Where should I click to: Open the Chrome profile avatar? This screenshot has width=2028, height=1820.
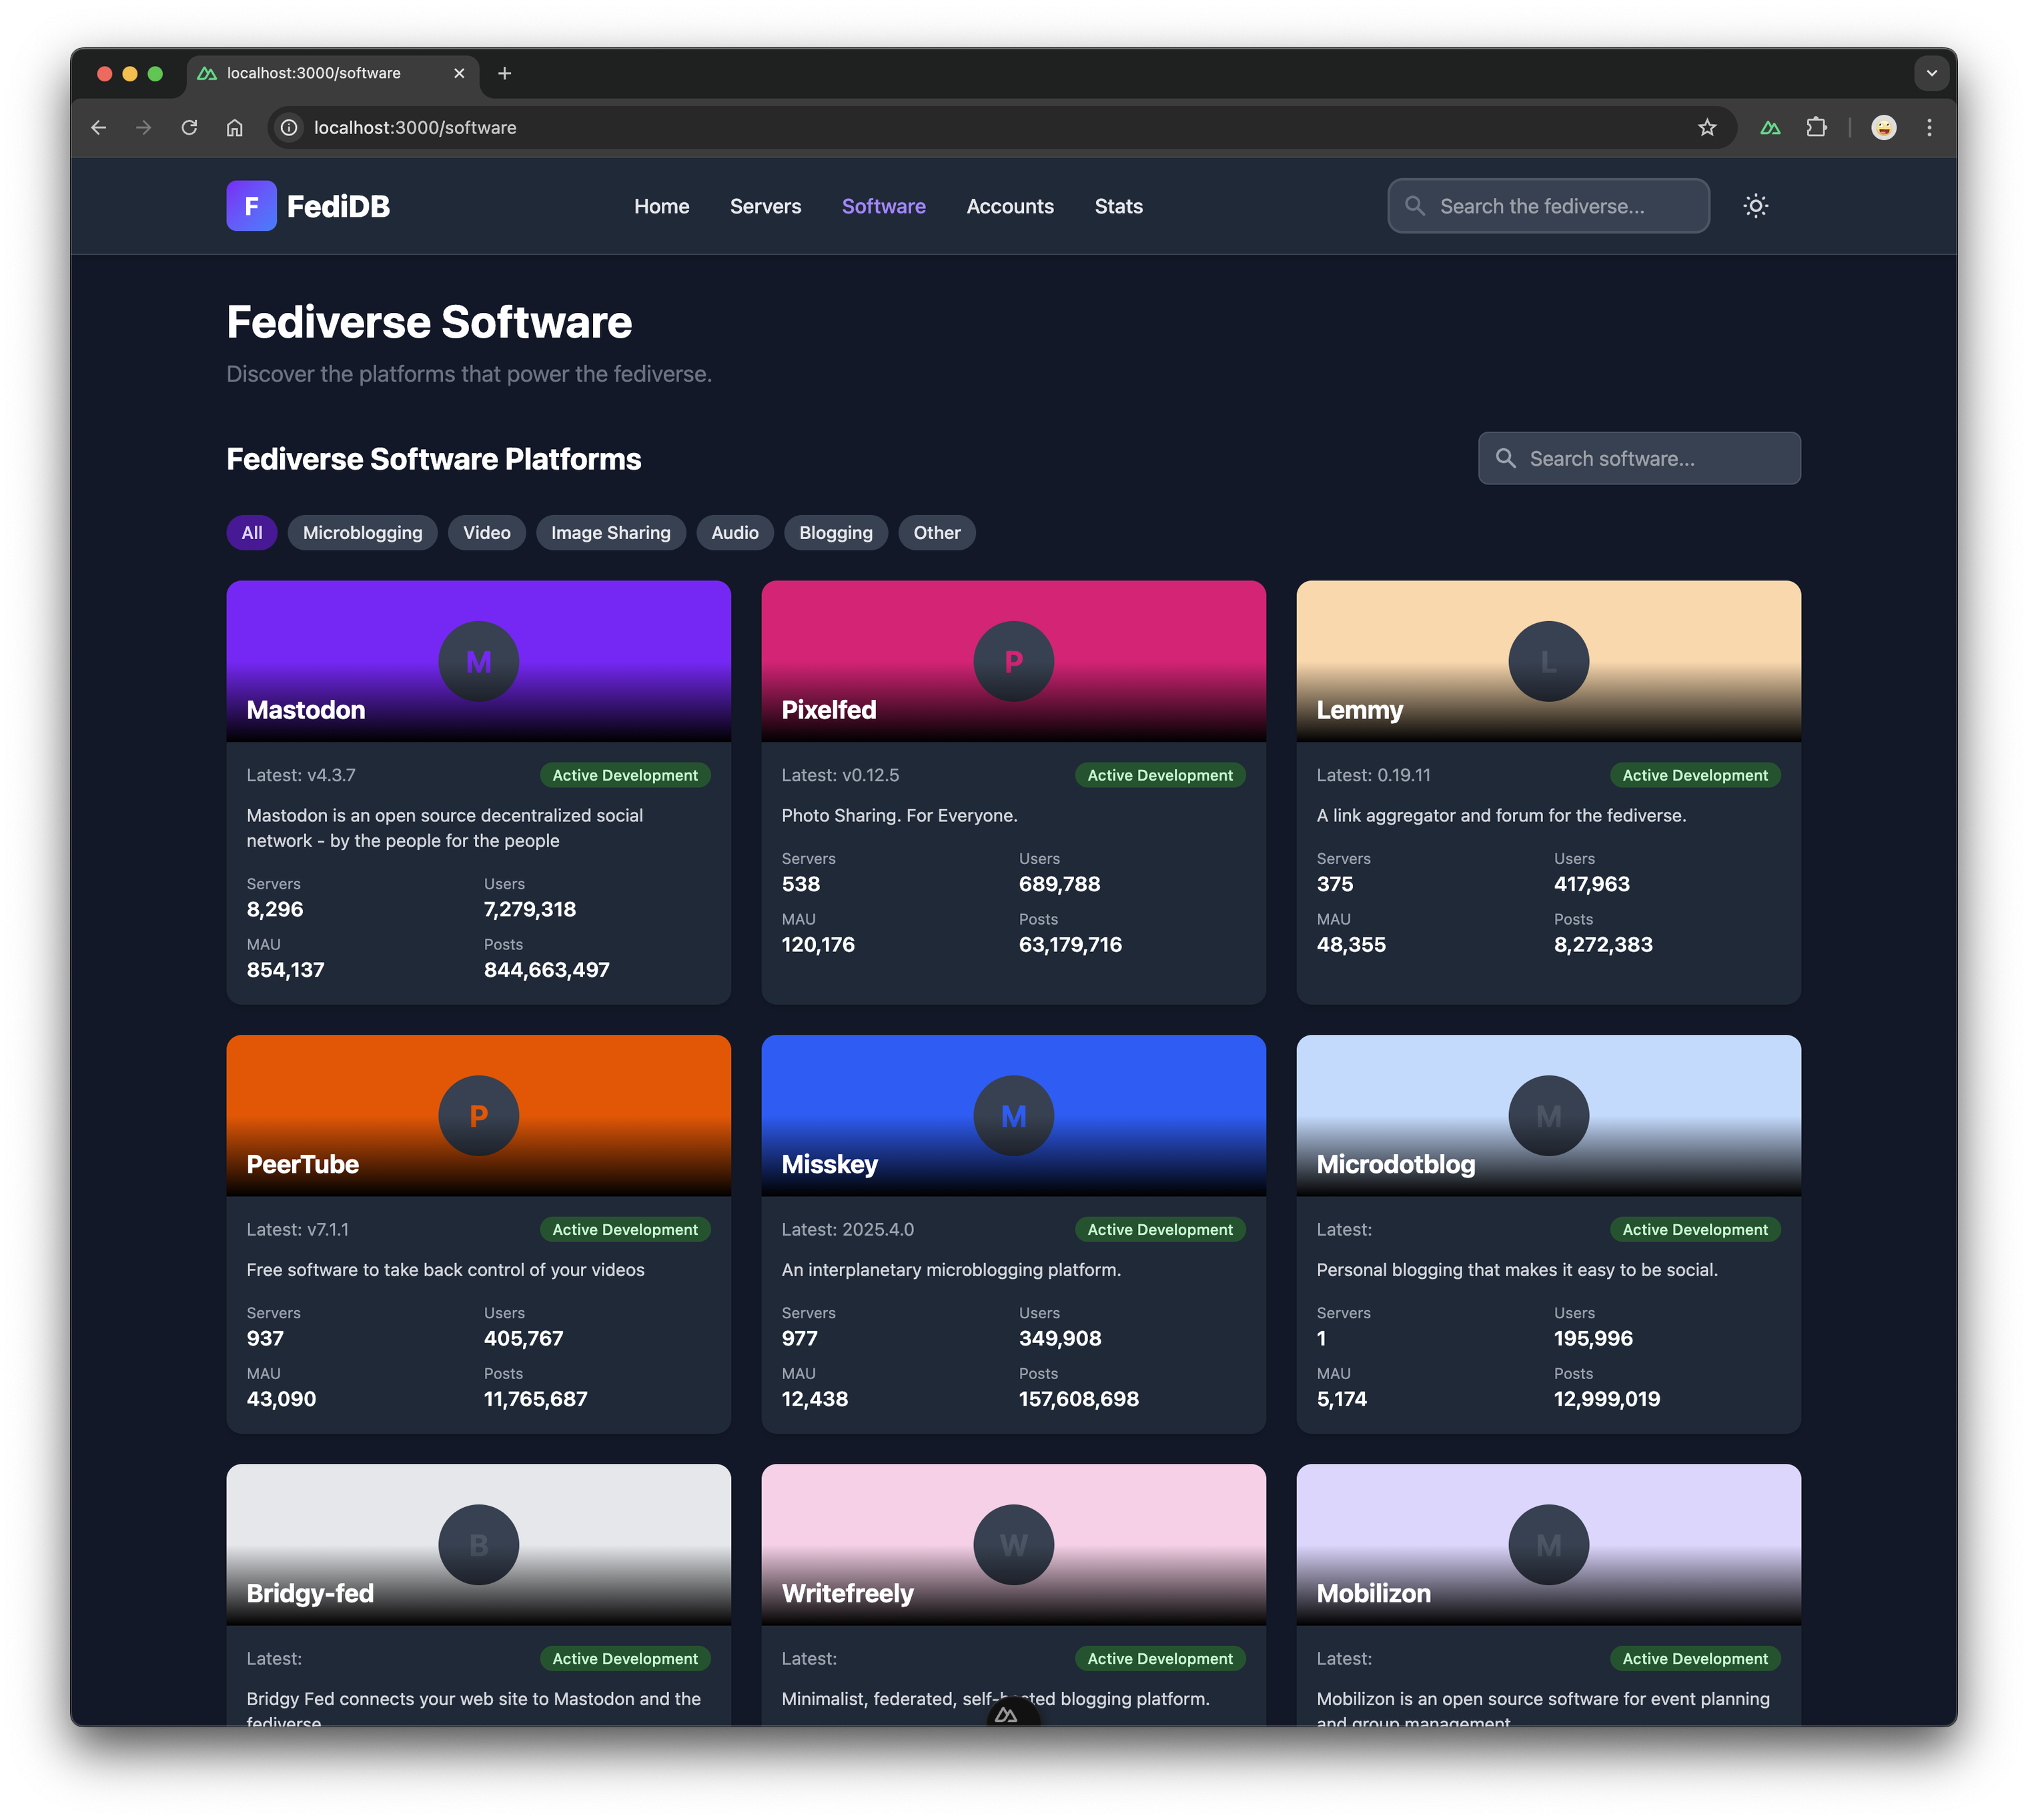point(1883,128)
